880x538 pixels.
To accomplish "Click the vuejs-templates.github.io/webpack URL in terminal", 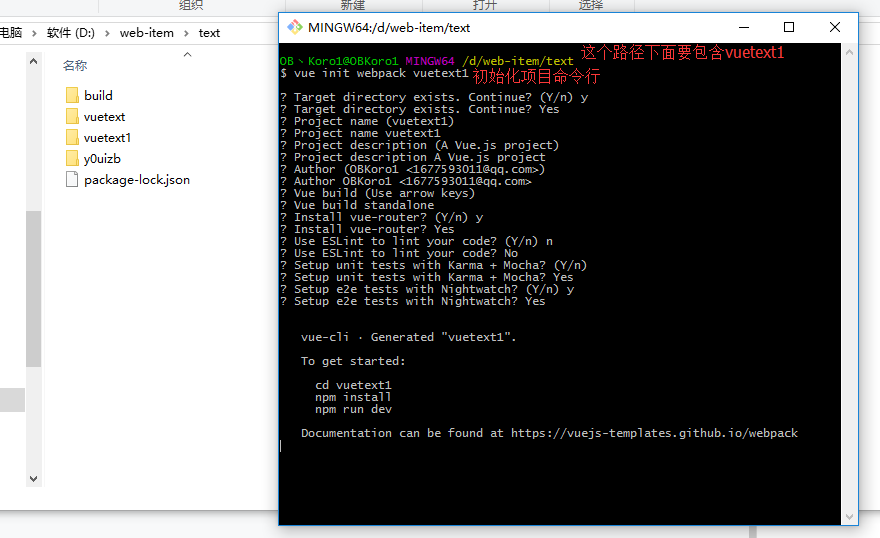I will (654, 433).
